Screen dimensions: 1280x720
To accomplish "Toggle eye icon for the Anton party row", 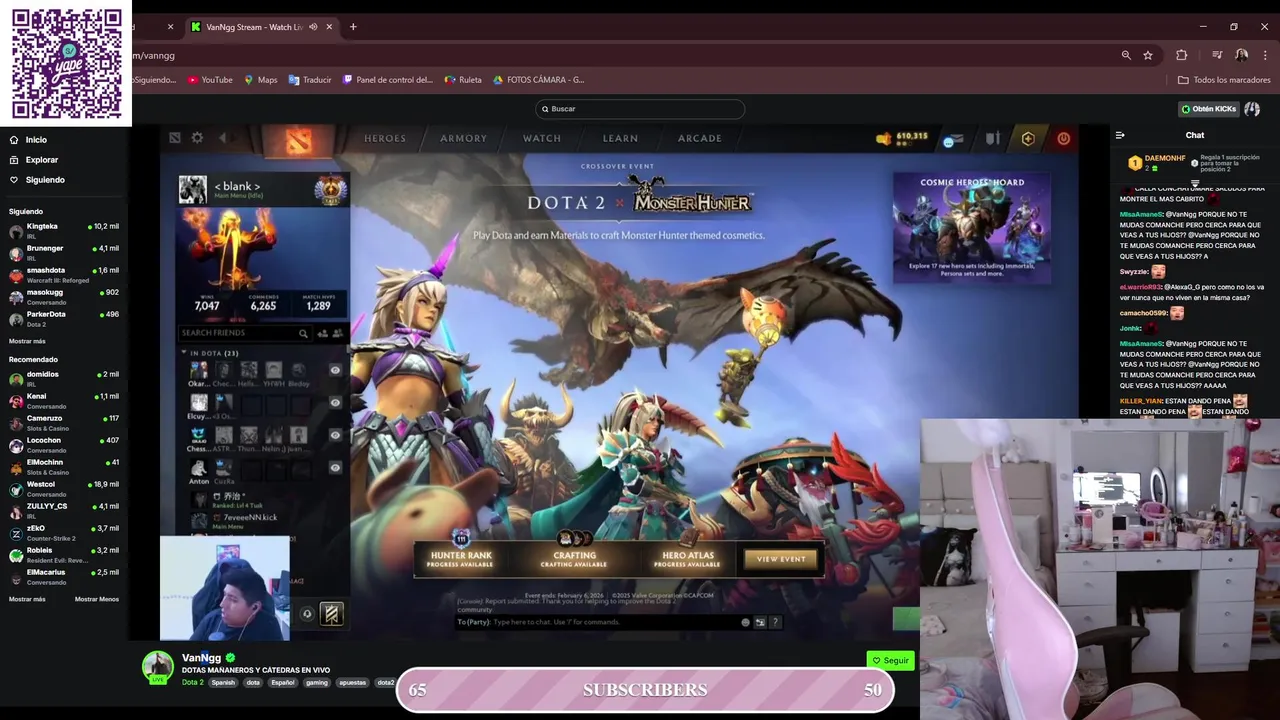I will (335, 467).
